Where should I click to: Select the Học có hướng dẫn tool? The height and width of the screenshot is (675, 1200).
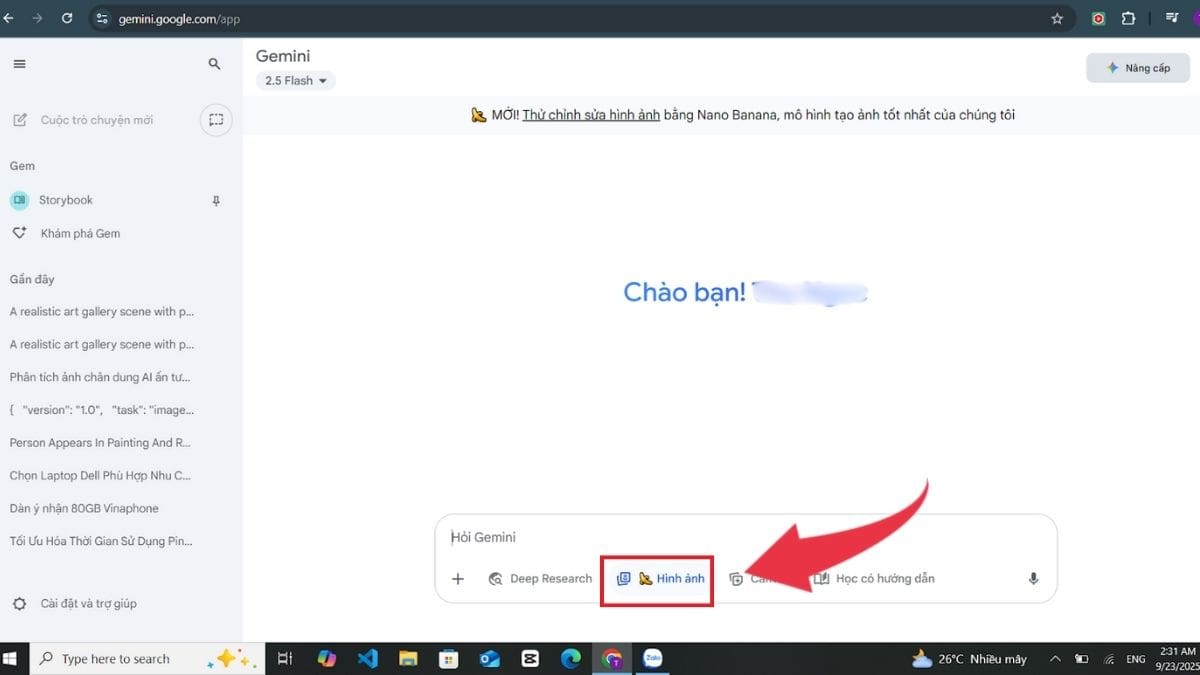tap(874, 579)
